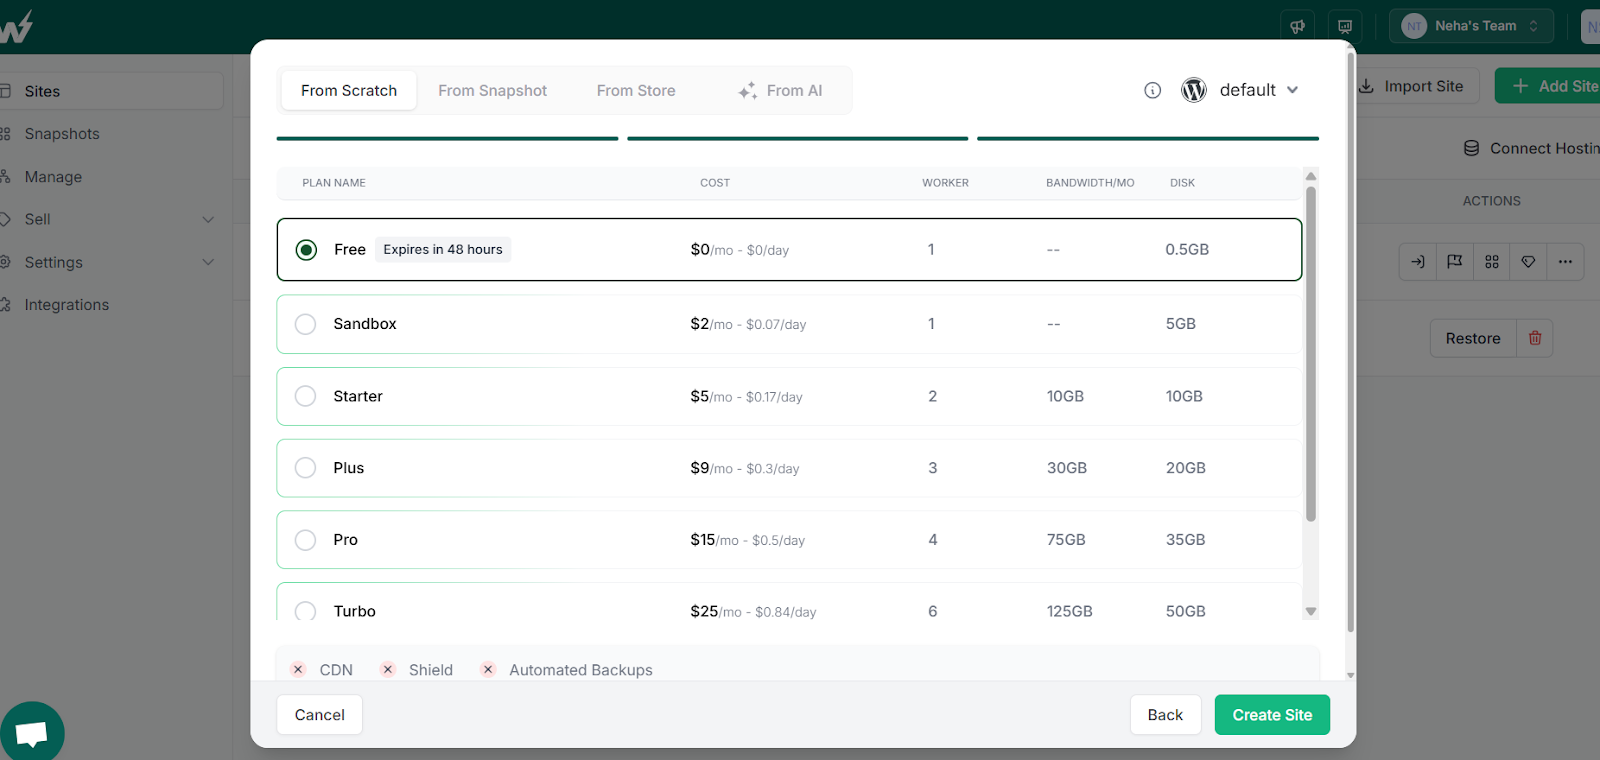Click the download icon on Import Site

click(x=1366, y=86)
